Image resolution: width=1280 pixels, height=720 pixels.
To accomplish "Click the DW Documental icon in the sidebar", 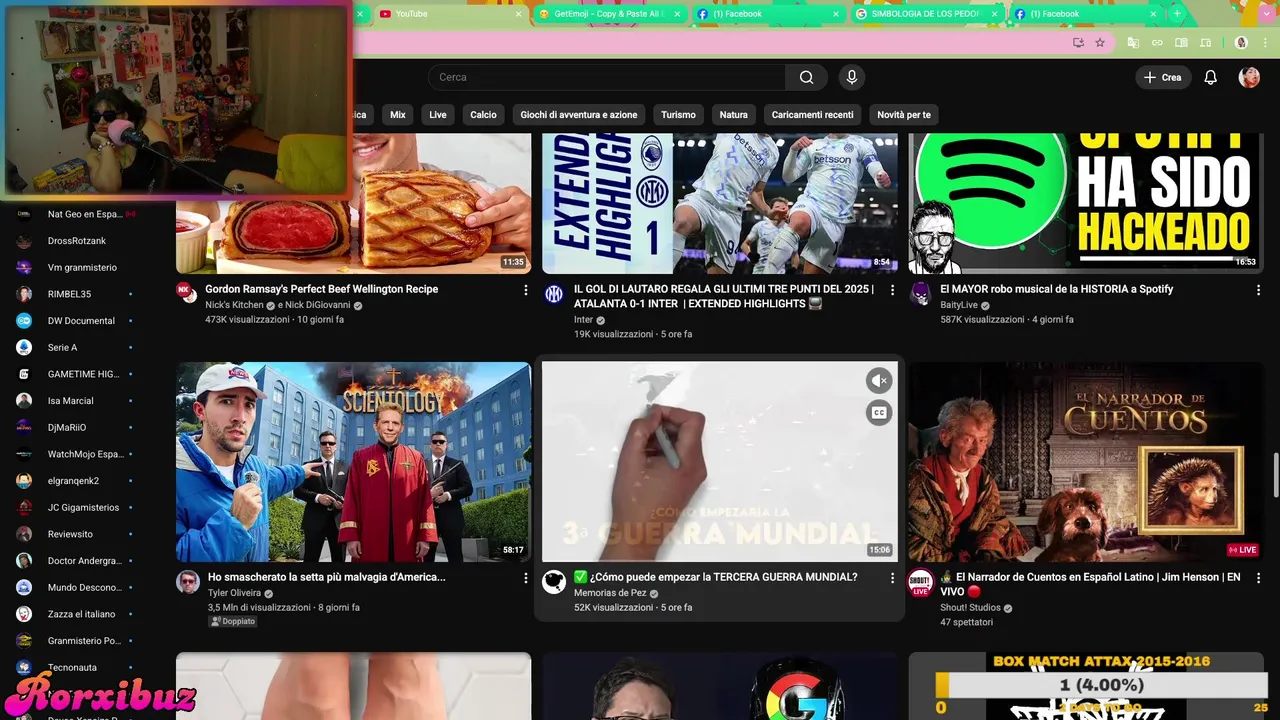I will point(24,321).
